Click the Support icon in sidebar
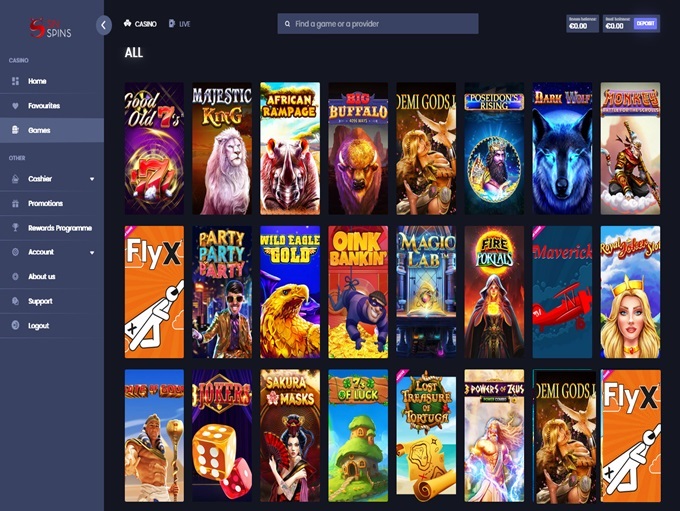Image resolution: width=680 pixels, height=511 pixels. coord(15,301)
